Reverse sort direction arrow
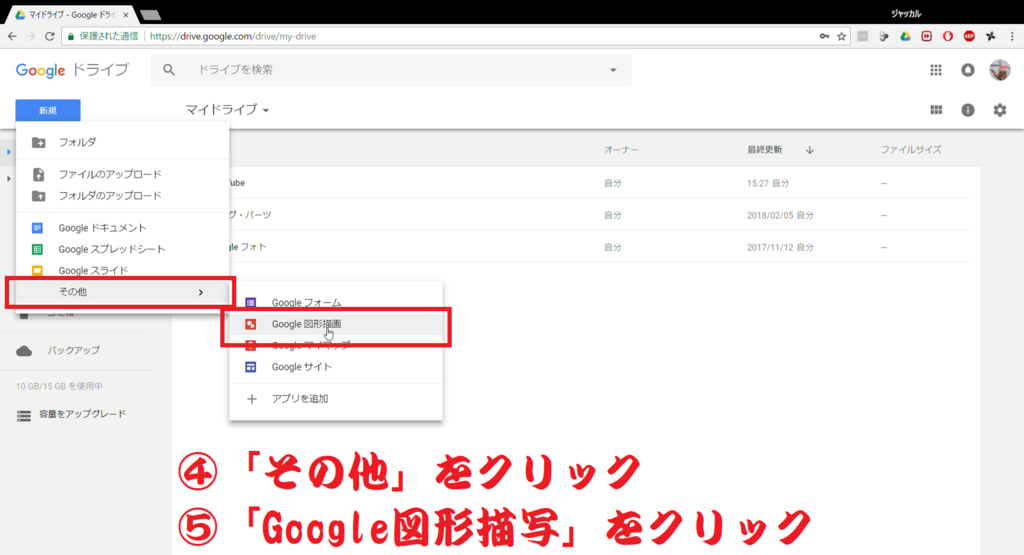This screenshot has height=555, width=1024. point(810,150)
